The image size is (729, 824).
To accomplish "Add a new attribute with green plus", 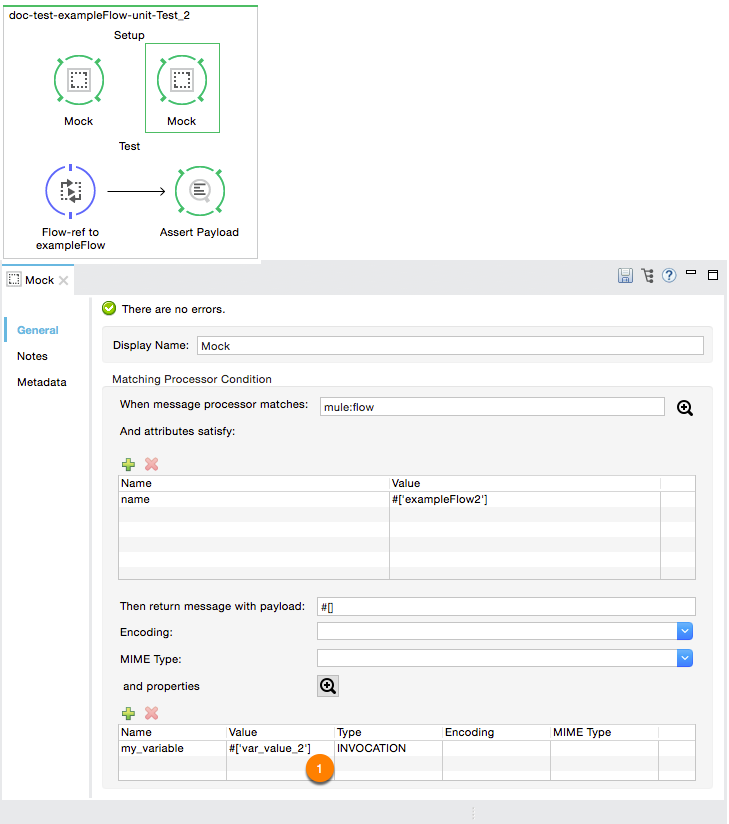I will (128, 464).
